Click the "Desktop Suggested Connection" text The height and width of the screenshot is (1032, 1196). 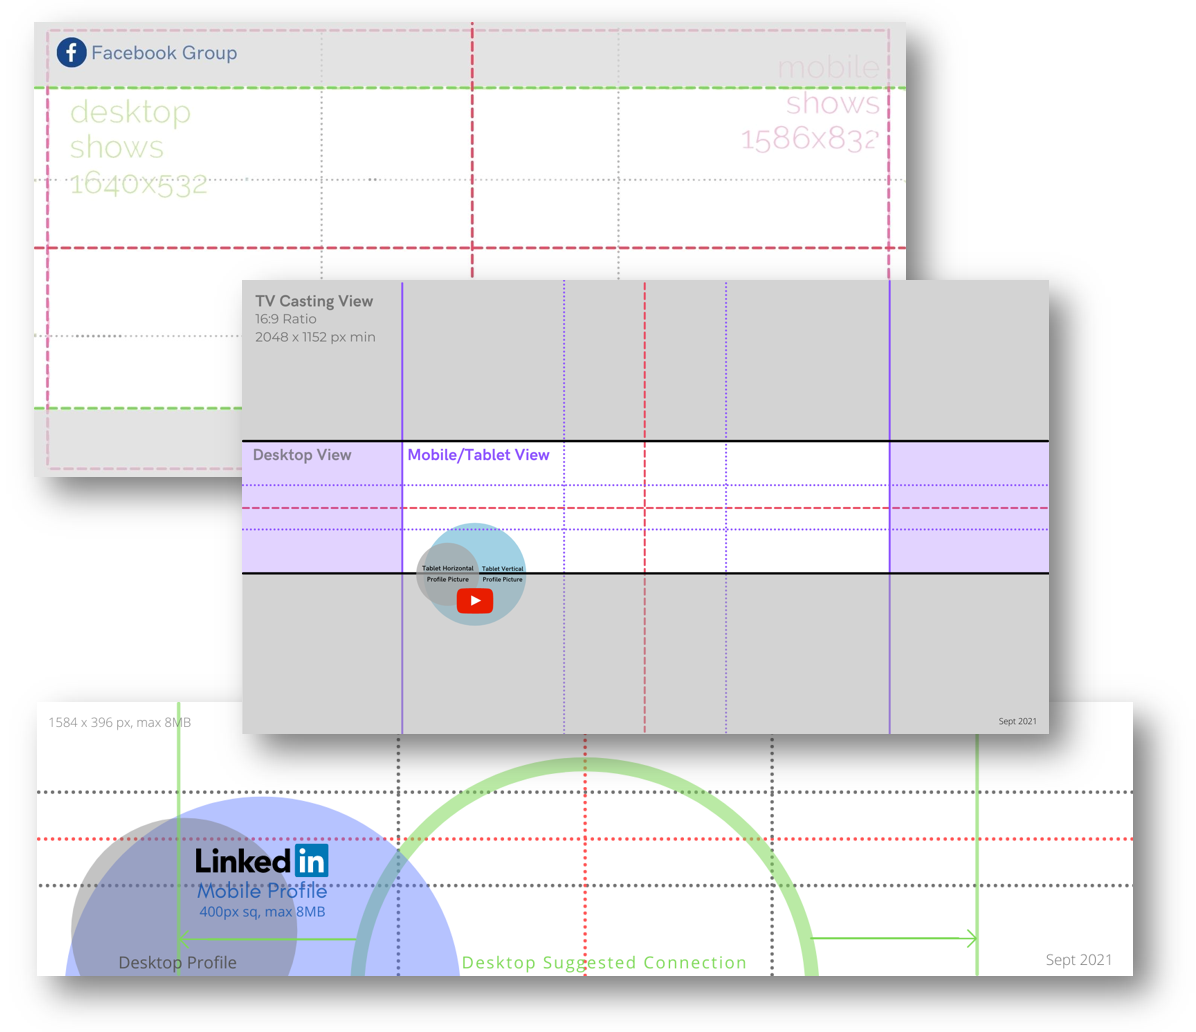(x=604, y=963)
